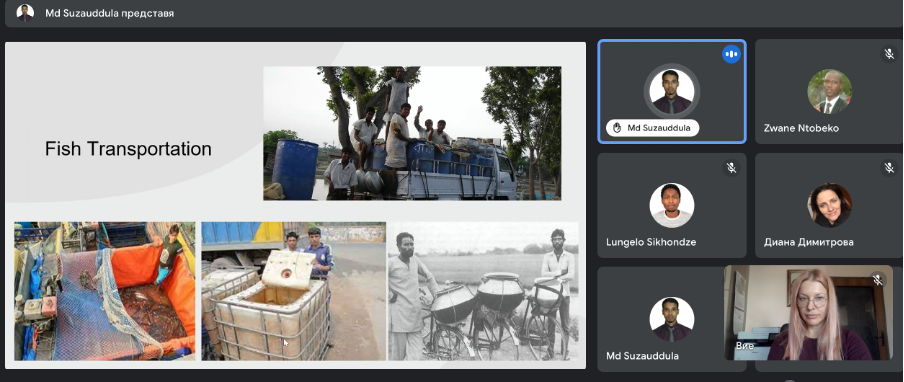Click the presenter avatar in the top bar

tap(25, 13)
